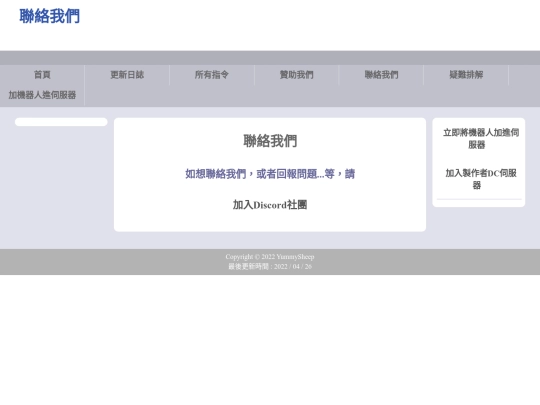Go to 更新日誌 in the navigation bar
The width and height of the screenshot is (540, 405).
(x=127, y=75)
